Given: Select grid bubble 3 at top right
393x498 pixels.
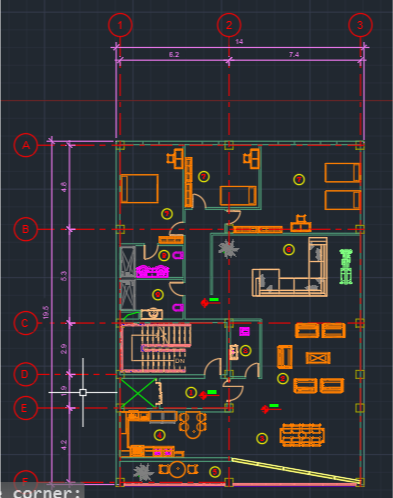Looking at the screenshot, I should click(x=360, y=25).
